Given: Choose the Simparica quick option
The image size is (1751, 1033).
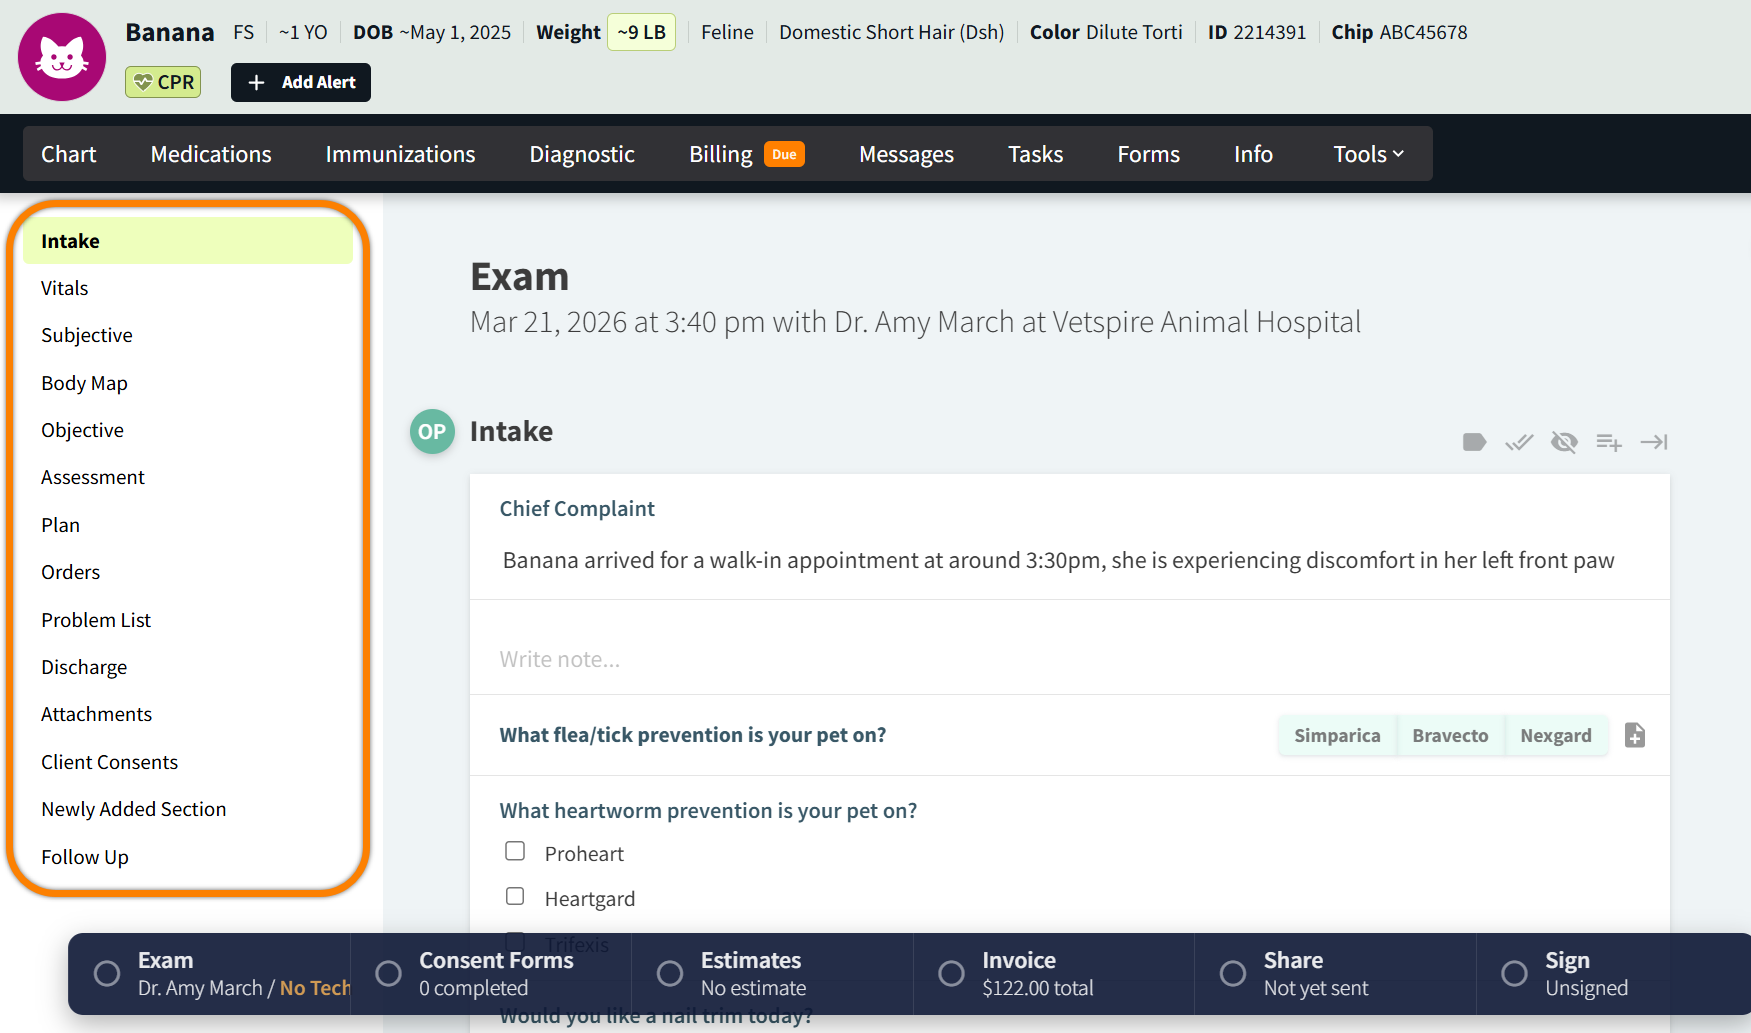Looking at the screenshot, I should pyautogui.click(x=1337, y=736).
